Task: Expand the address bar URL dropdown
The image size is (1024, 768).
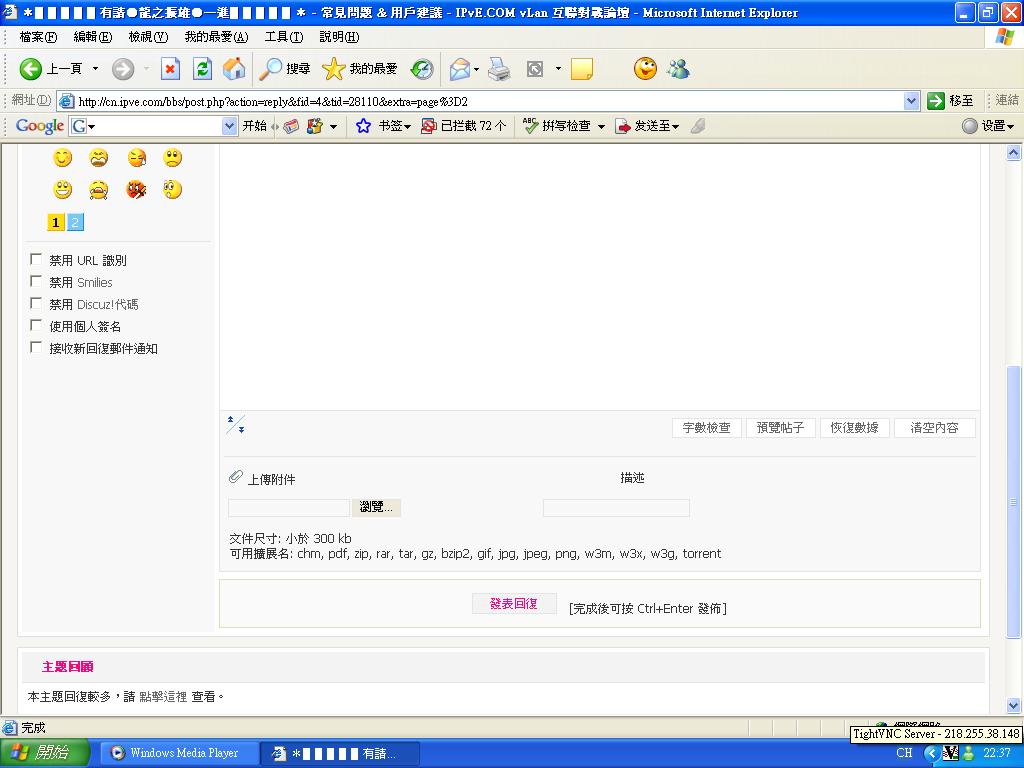Action: [x=912, y=101]
